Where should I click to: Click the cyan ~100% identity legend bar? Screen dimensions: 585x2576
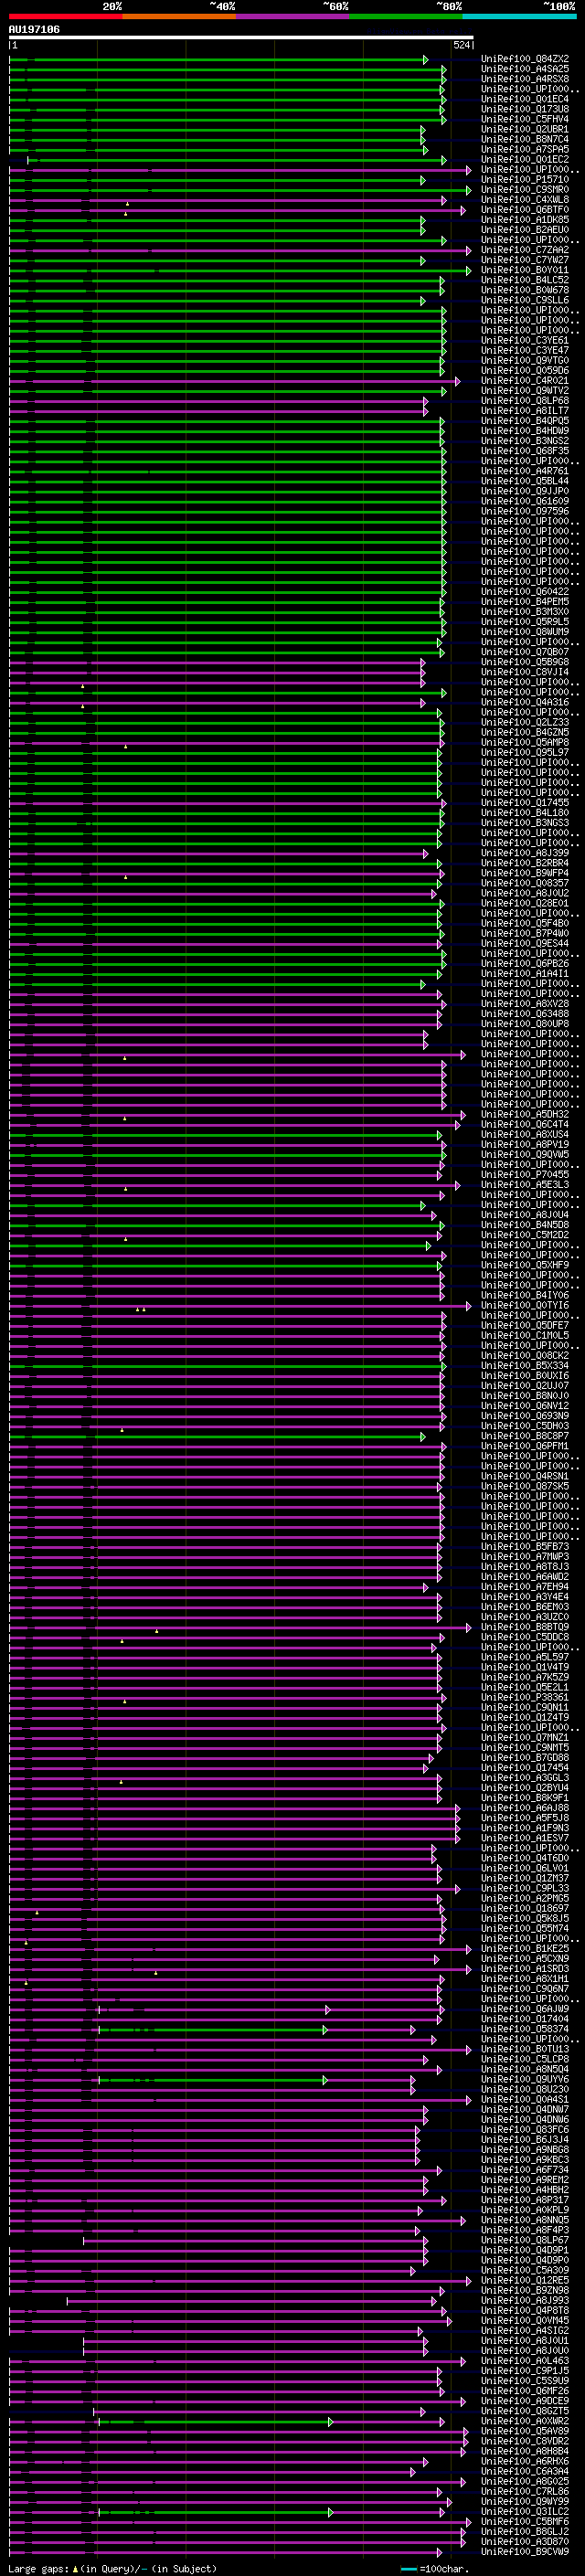pyautogui.click(x=519, y=16)
